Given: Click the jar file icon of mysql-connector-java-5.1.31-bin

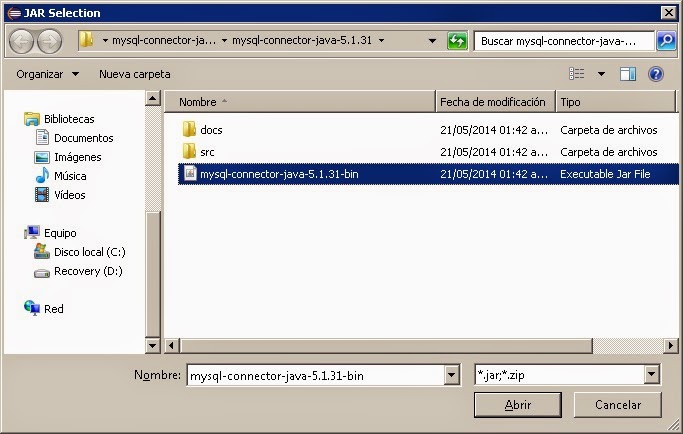Looking at the screenshot, I should coord(189,173).
